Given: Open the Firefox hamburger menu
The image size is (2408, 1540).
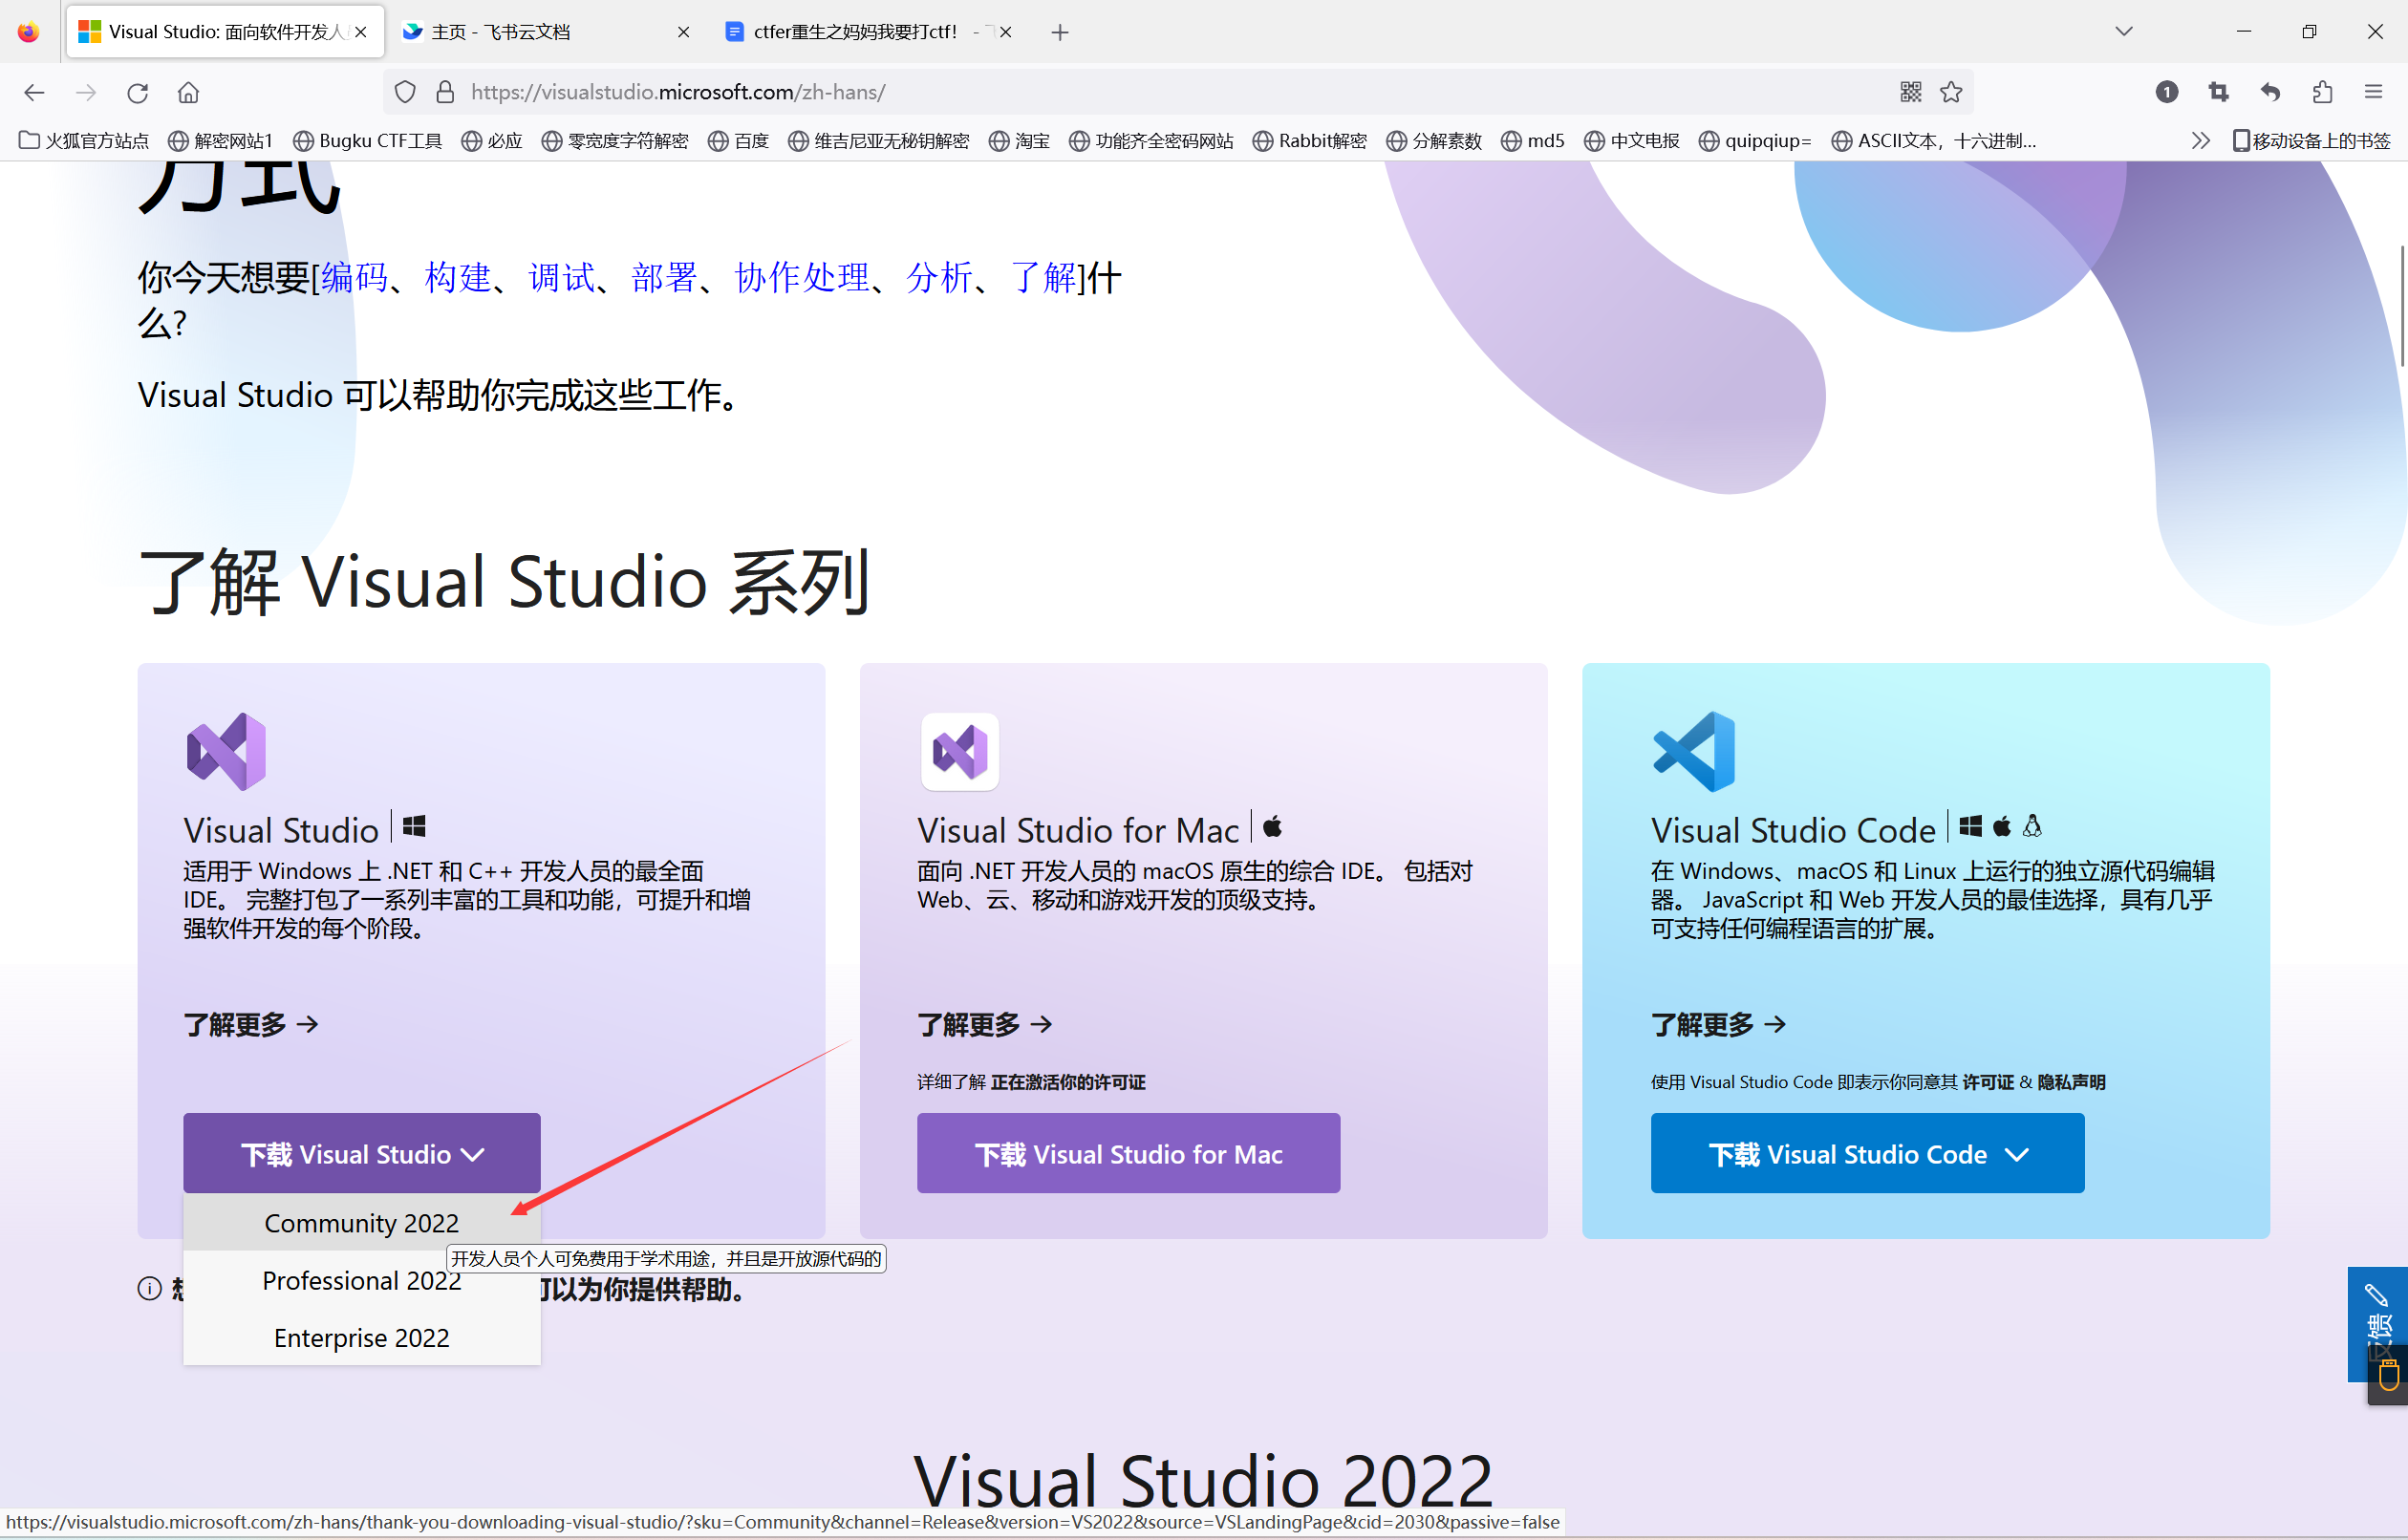Looking at the screenshot, I should [x=2374, y=92].
